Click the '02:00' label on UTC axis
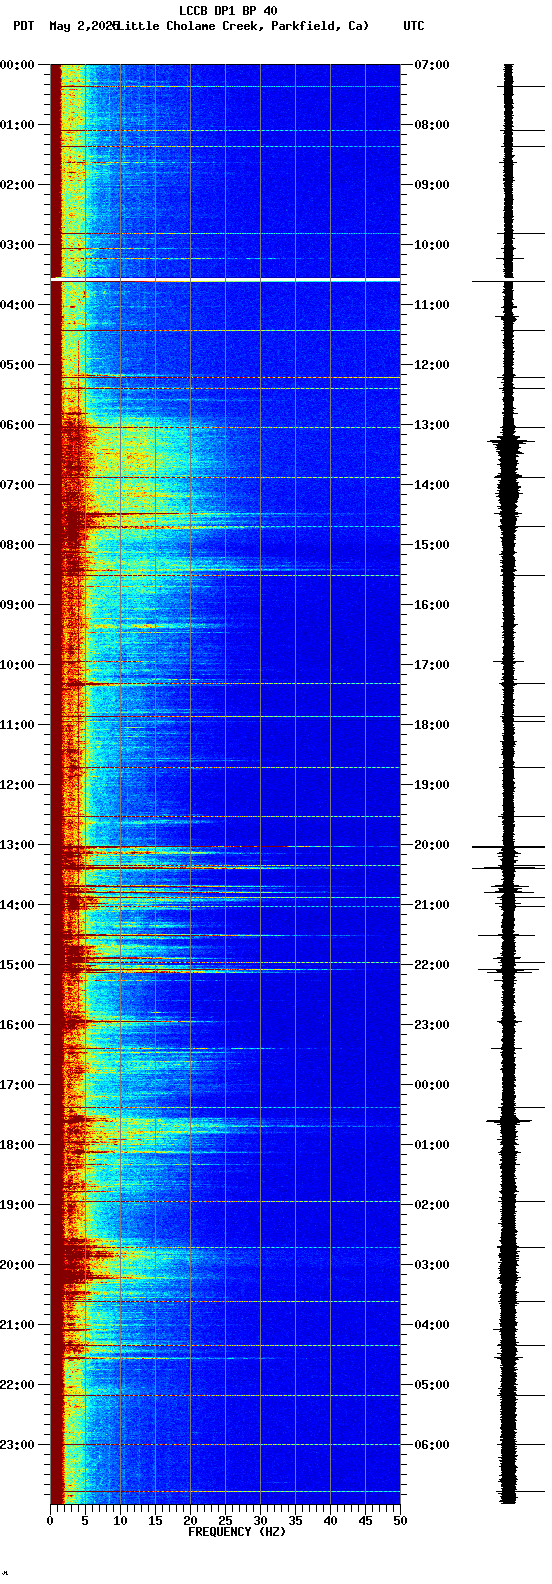The image size is (552, 1584). point(432,1205)
